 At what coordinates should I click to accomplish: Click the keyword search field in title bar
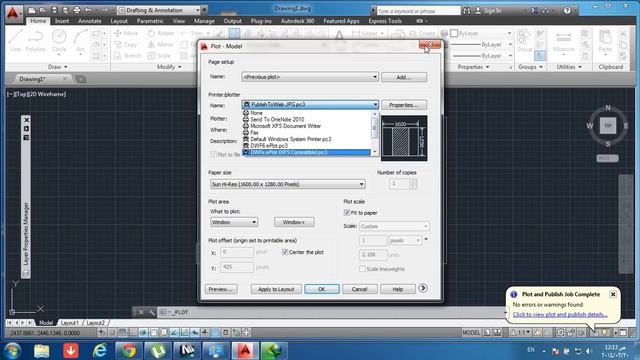pyautogui.click(x=418, y=11)
